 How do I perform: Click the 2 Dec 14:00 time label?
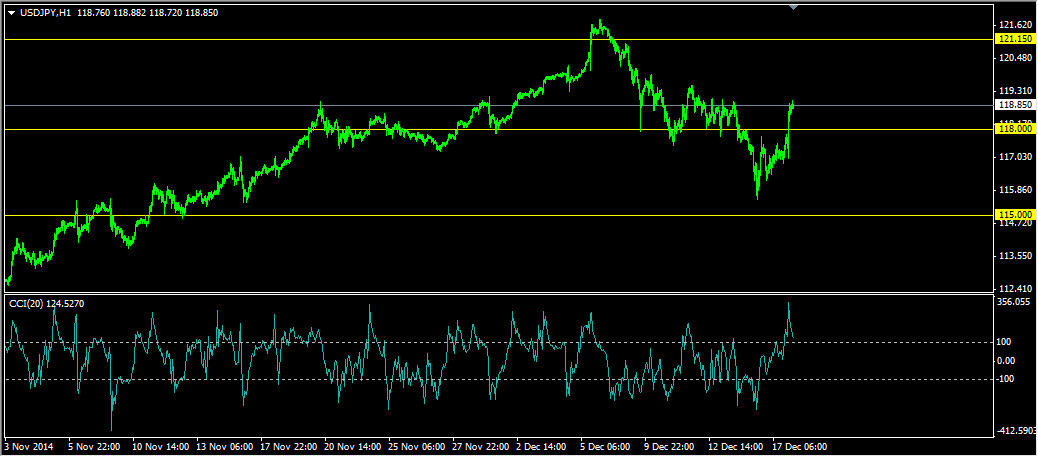pyautogui.click(x=543, y=446)
